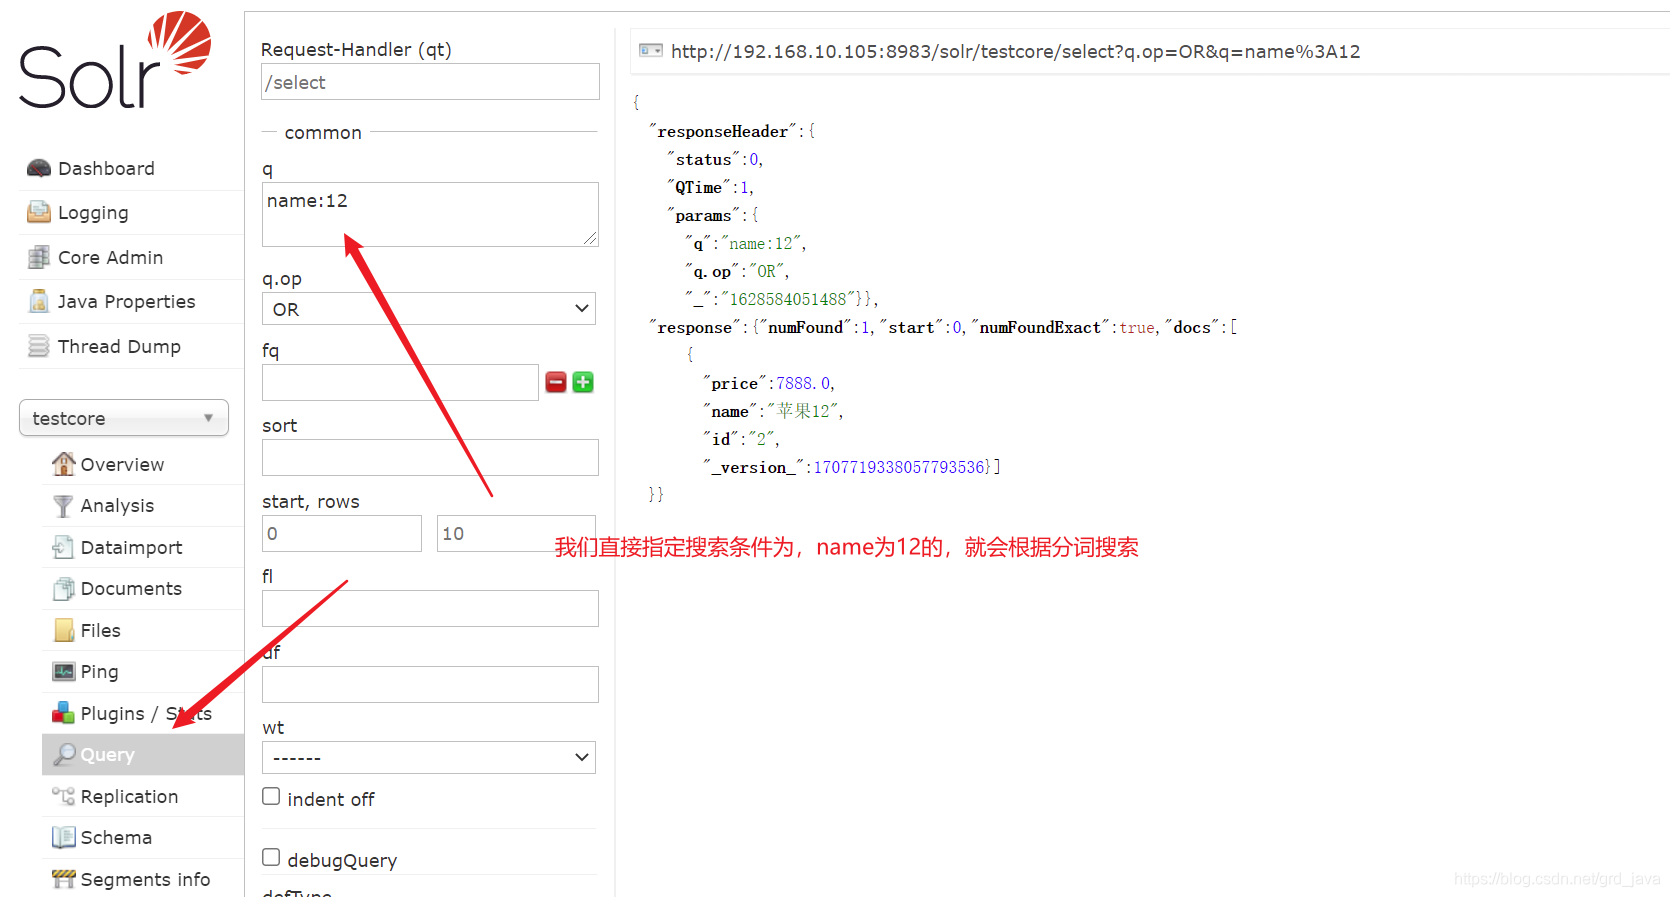Image resolution: width=1670 pixels, height=897 pixels.
Task: Select the Ping monitor icon
Action: (64, 672)
